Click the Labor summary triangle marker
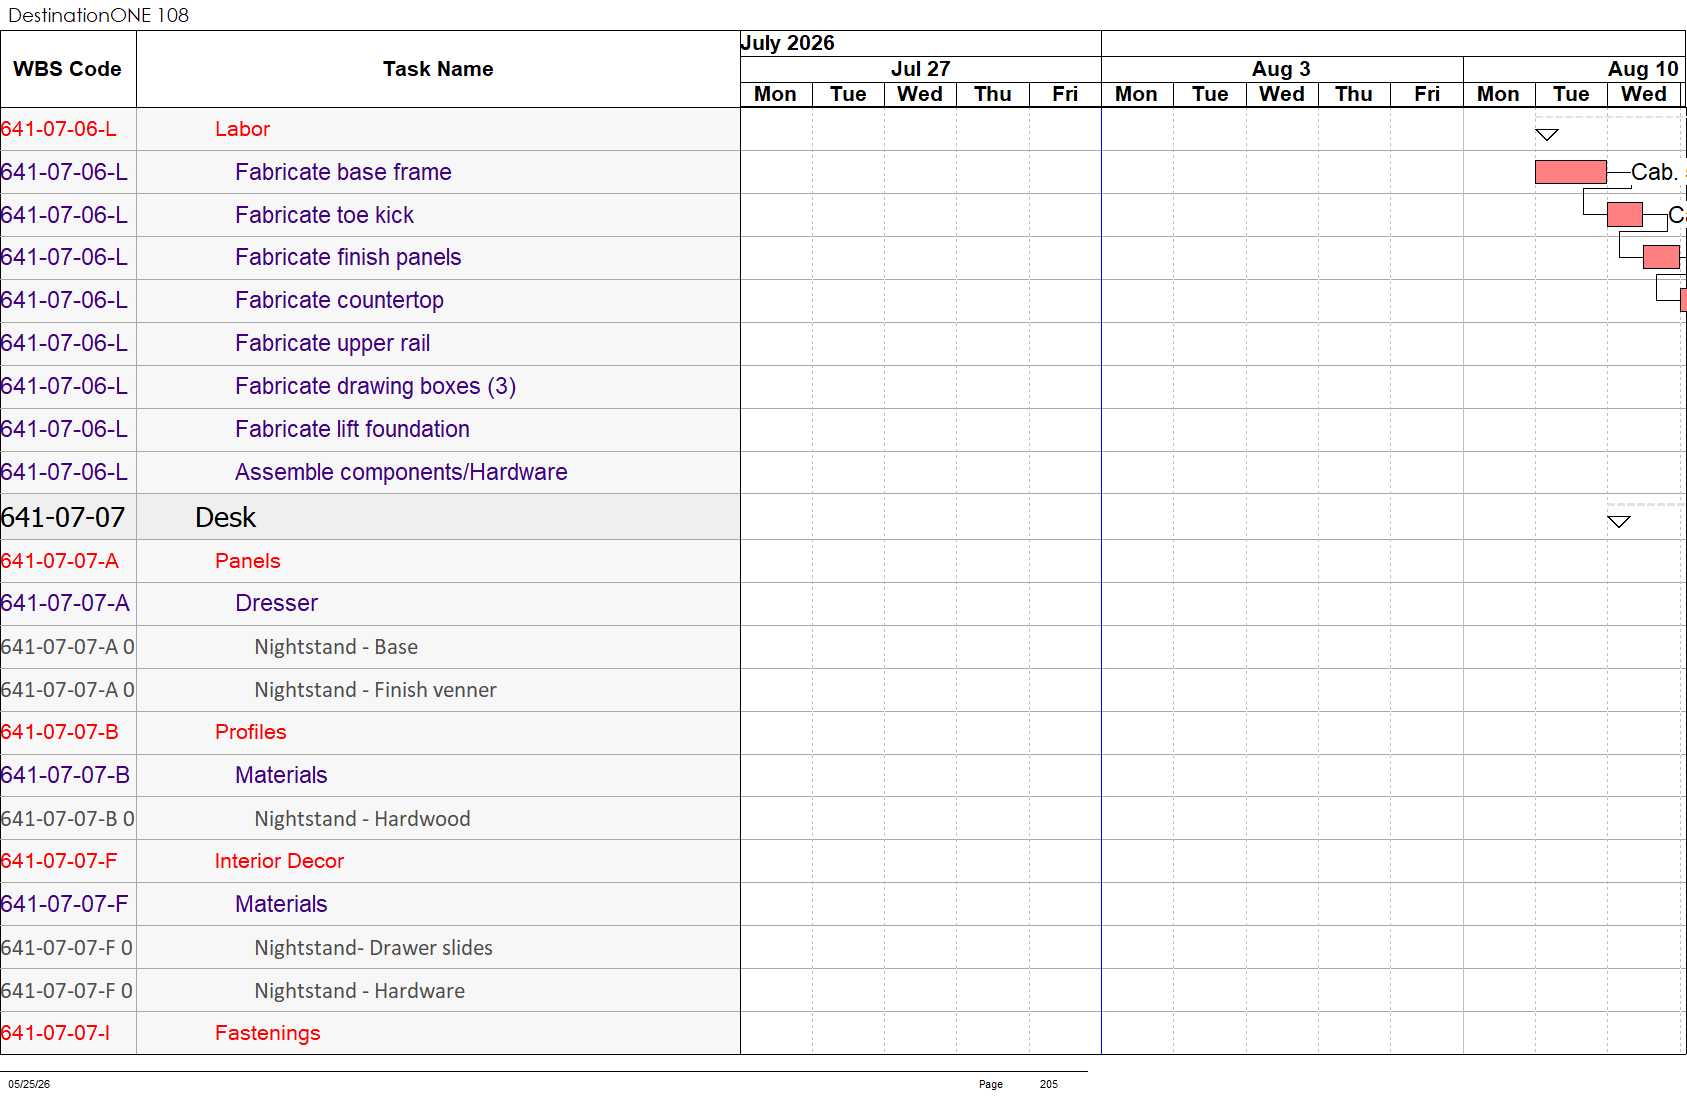1687x1097 pixels. (x=1547, y=134)
